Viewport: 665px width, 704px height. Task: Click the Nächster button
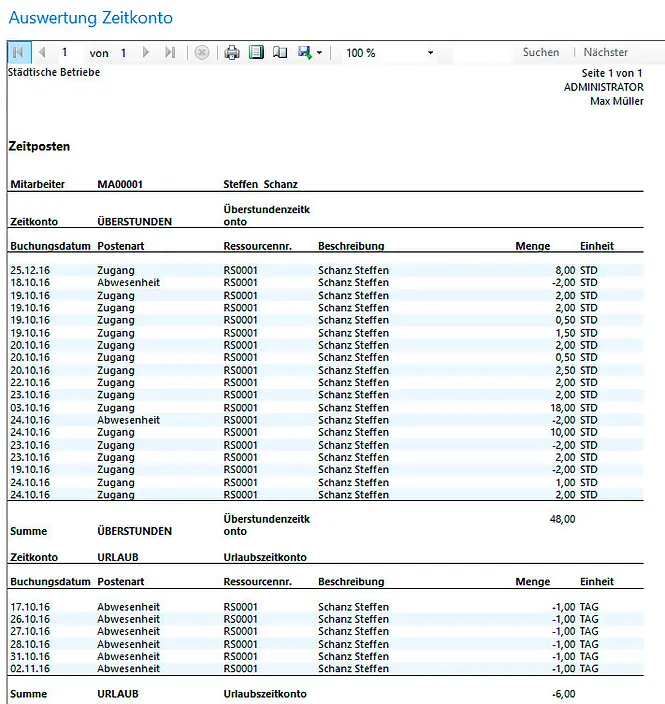pos(606,53)
